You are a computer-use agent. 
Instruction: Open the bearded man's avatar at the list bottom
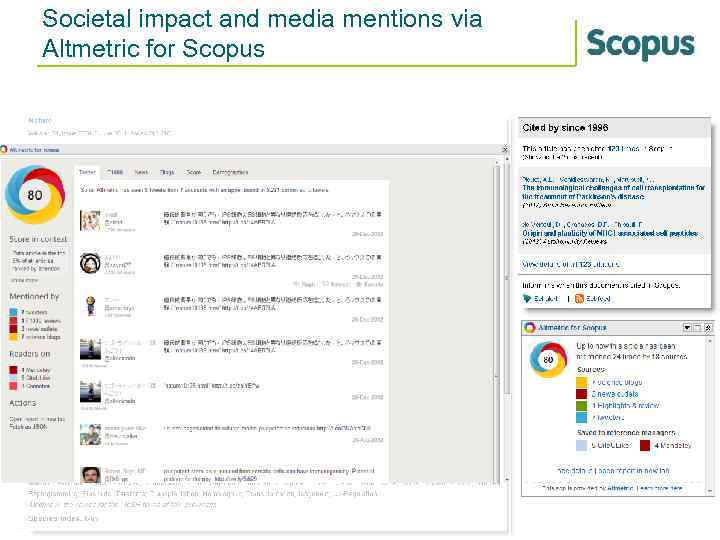[90, 474]
